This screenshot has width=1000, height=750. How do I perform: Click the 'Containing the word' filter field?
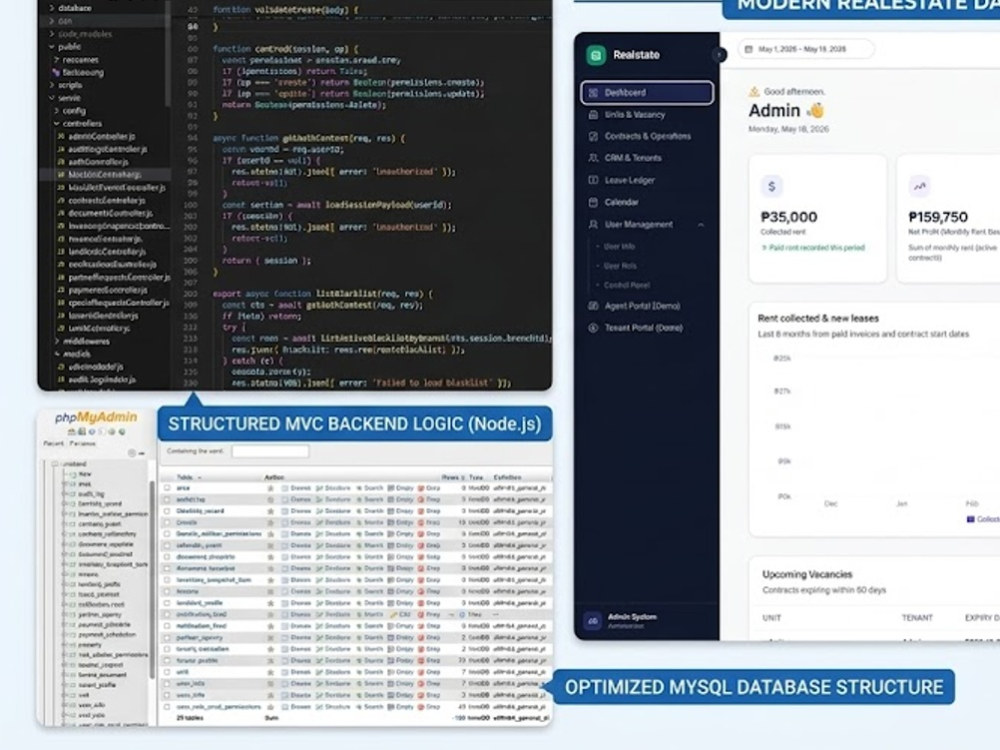pos(270,452)
